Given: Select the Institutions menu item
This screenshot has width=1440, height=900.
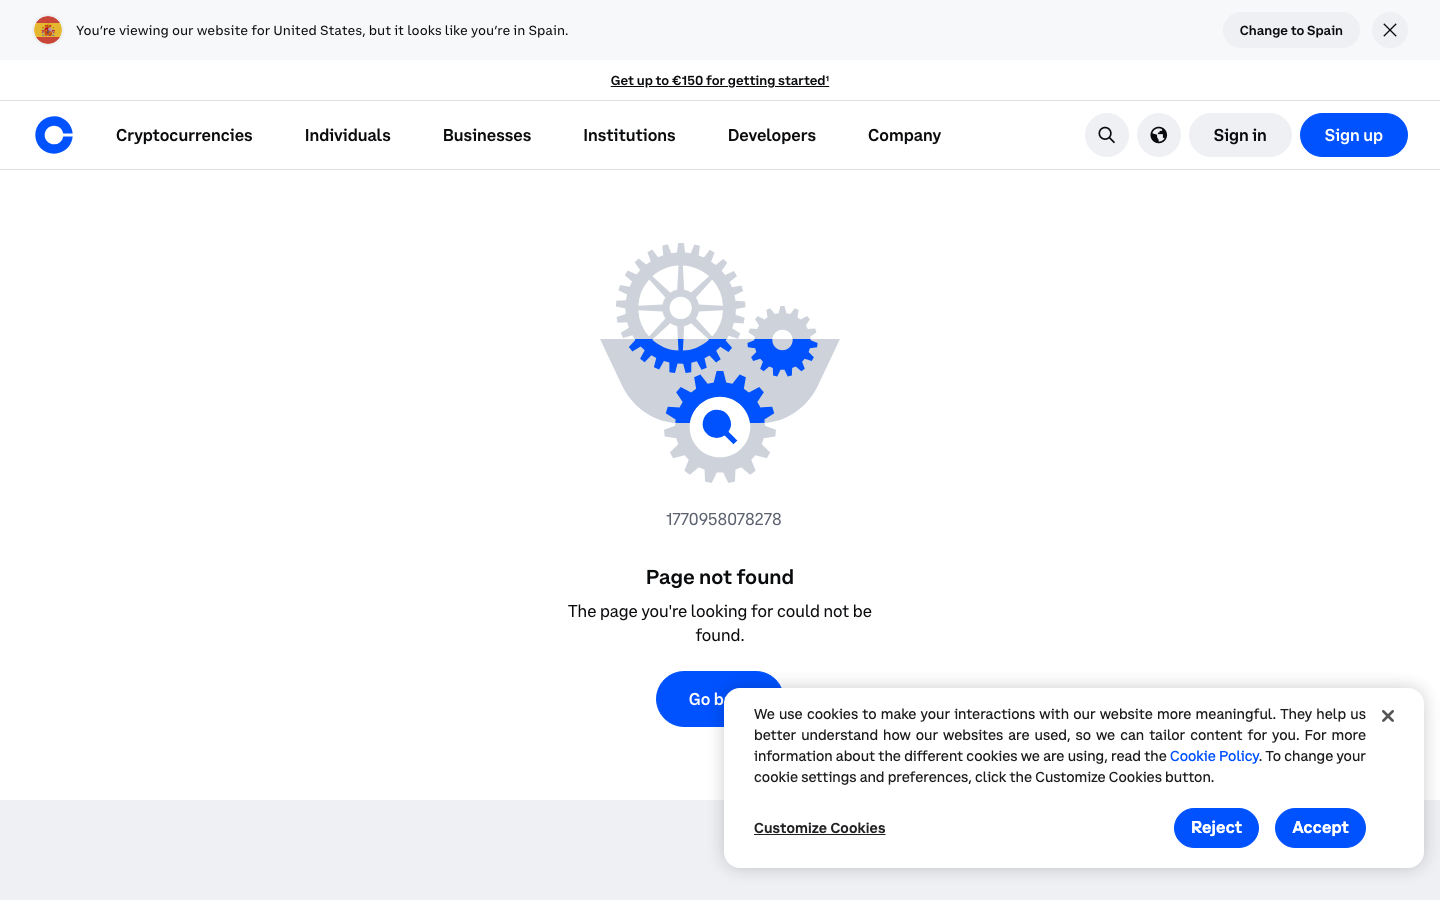Looking at the screenshot, I should point(629,135).
